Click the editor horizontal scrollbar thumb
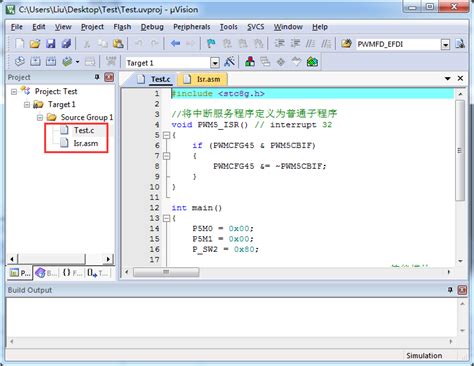474x366 pixels. 166,272
